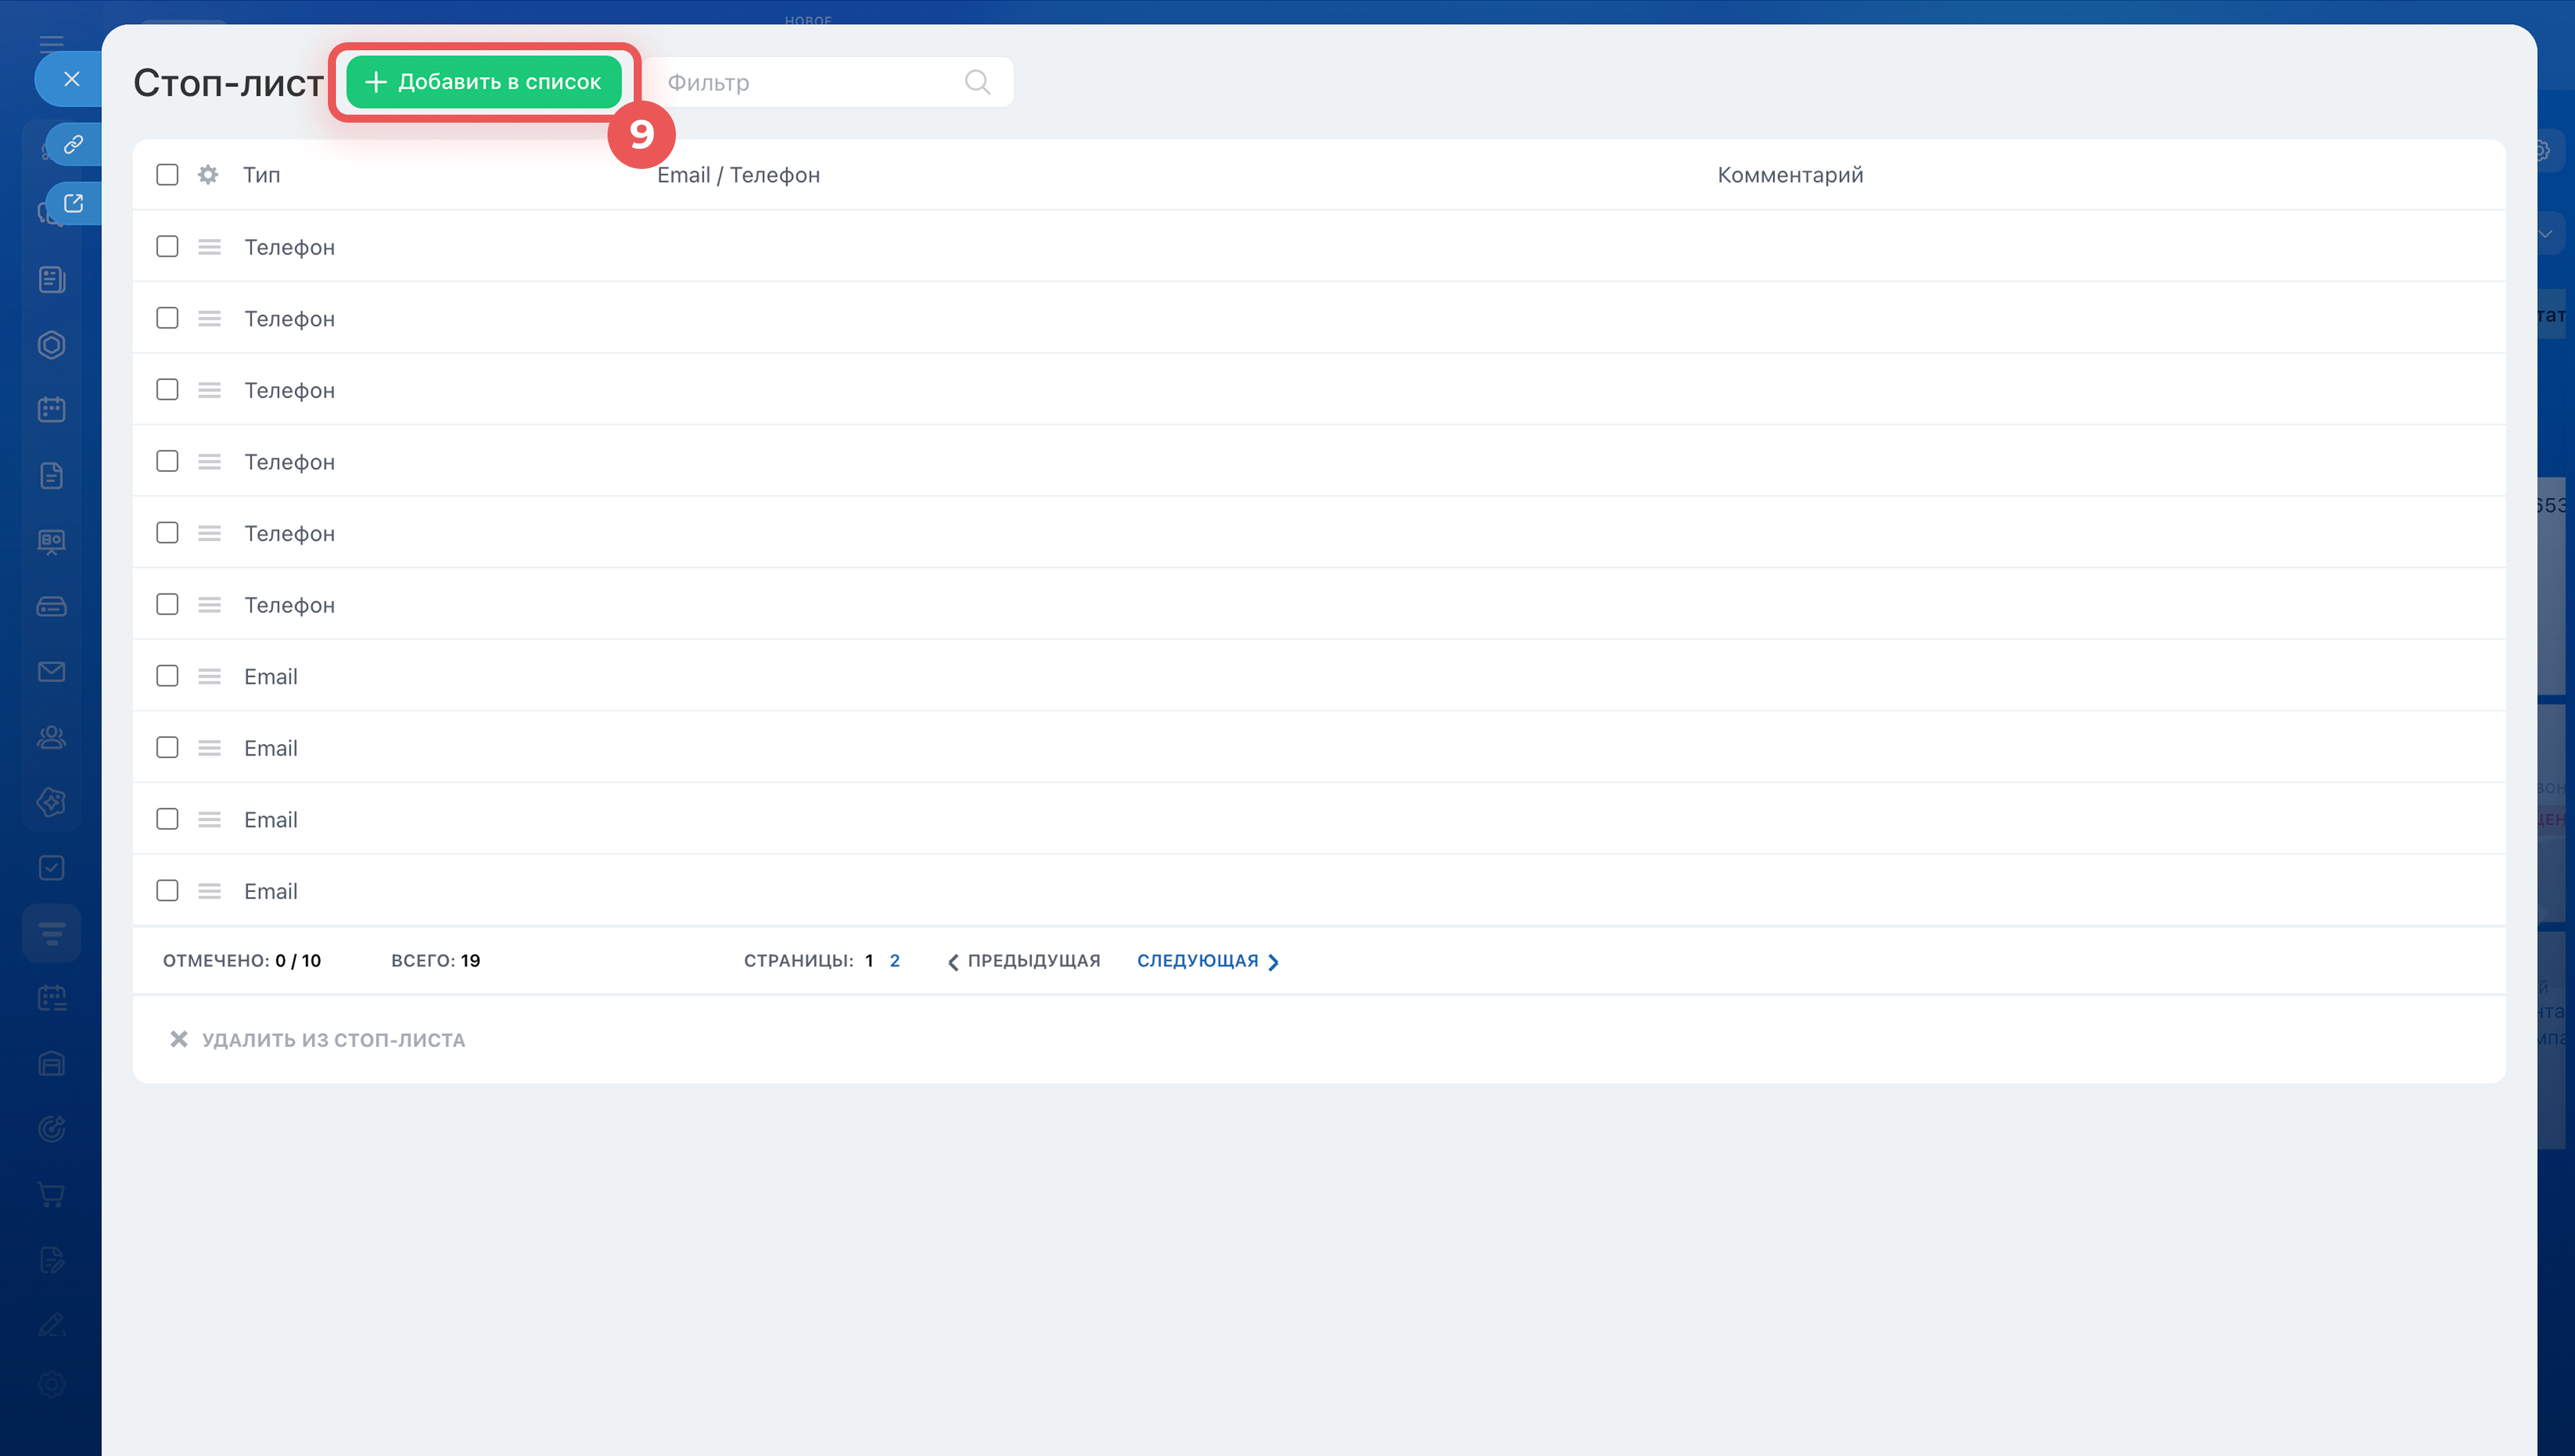The width and height of the screenshot is (2575, 1456).
Task: Open the shopping cart icon in the sidebar
Action: (52, 1194)
